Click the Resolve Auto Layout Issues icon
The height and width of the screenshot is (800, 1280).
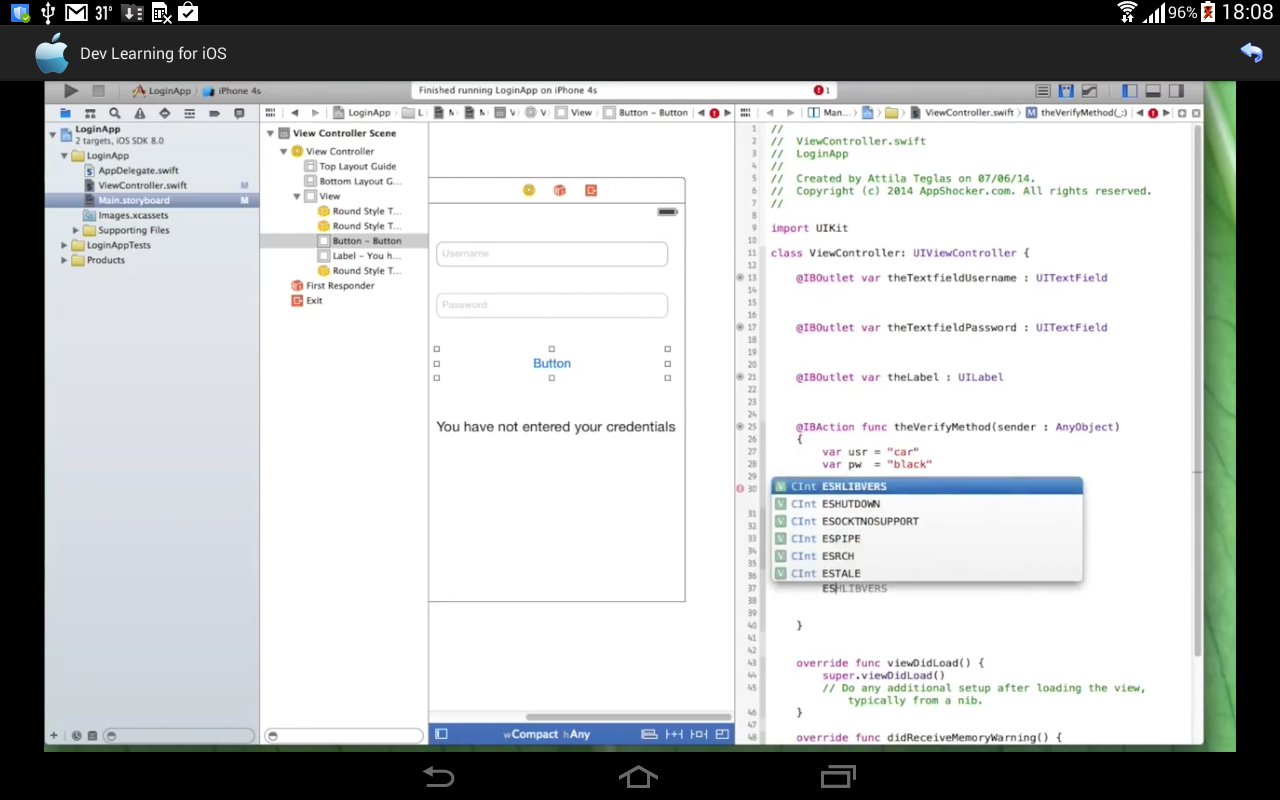(x=699, y=734)
